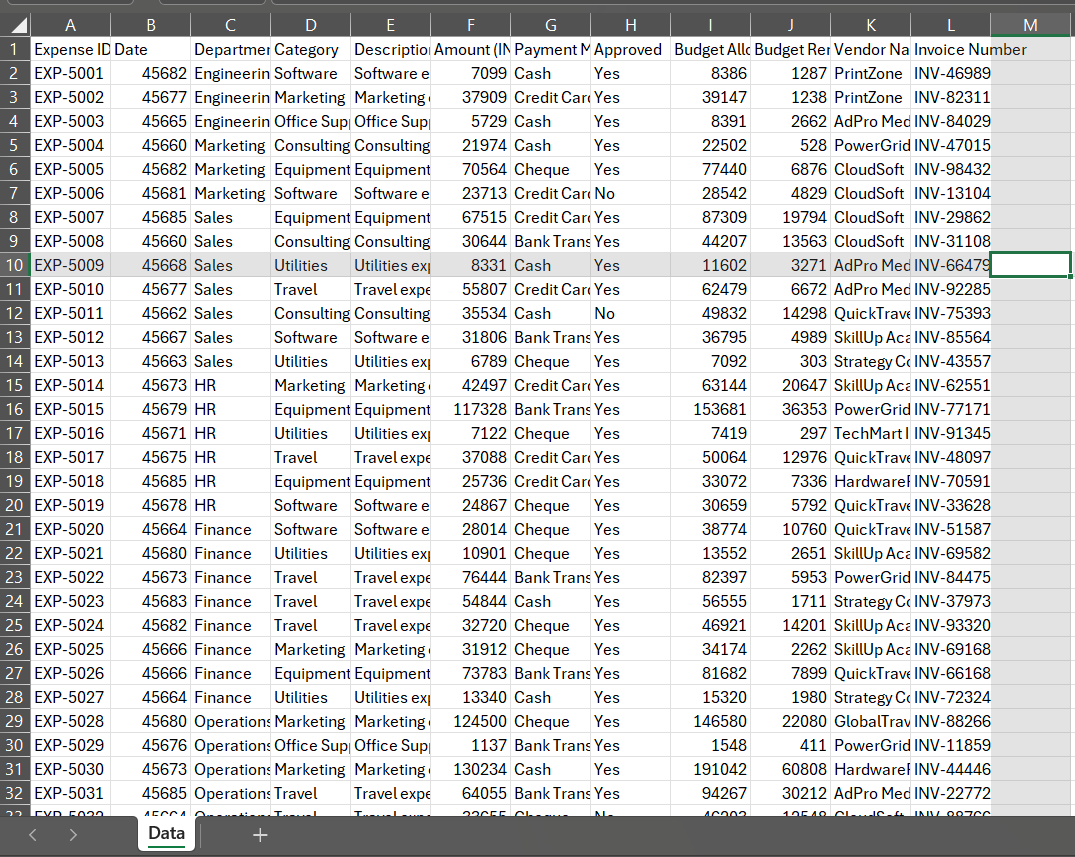Viewport: 1075px width, 857px height.
Task: Click budget allocated value 191042
Action: click(x=711, y=769)
